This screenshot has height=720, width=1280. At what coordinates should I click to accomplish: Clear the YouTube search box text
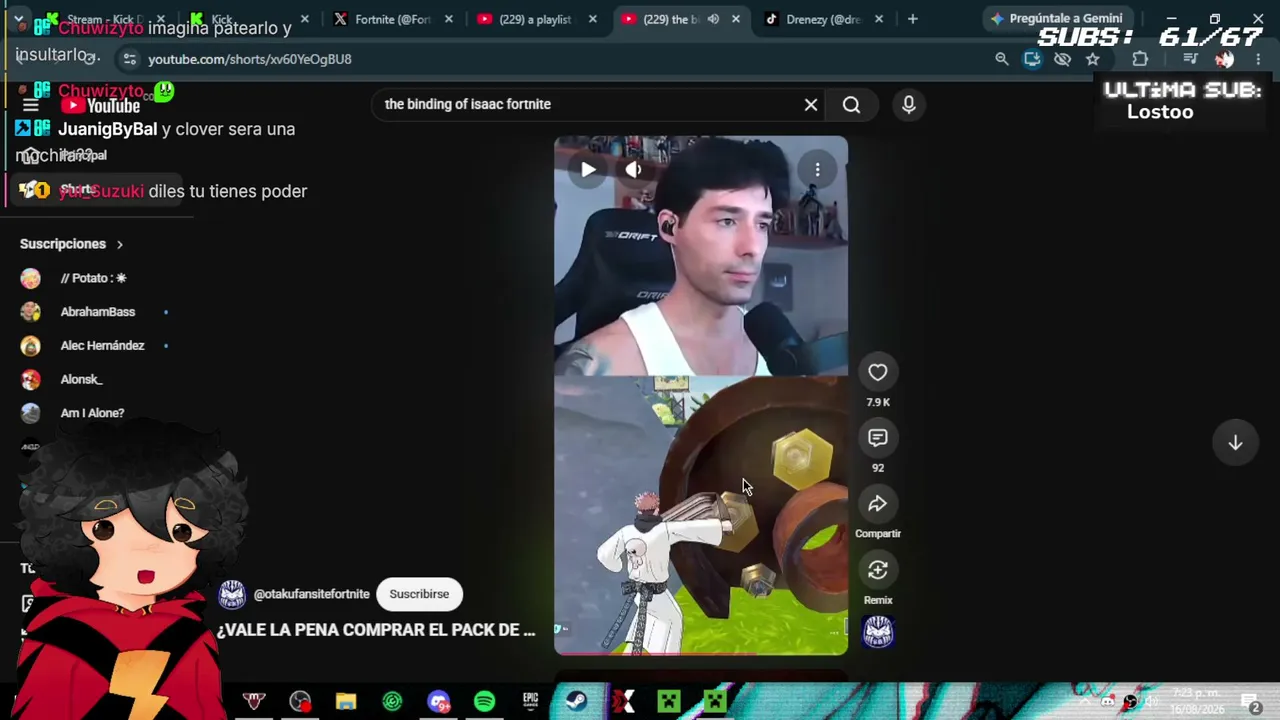pos(811,104)
